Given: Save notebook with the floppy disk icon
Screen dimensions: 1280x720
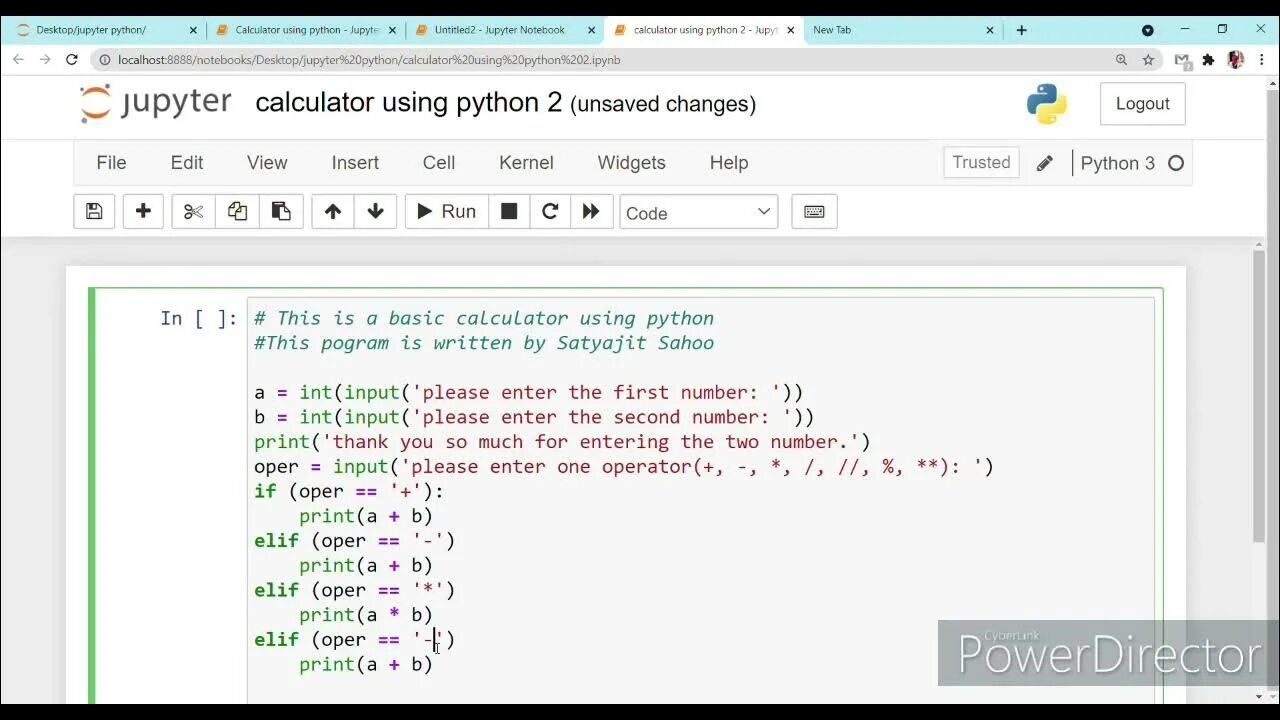Looking at the screenshot, I should click(x=94, y=211).
